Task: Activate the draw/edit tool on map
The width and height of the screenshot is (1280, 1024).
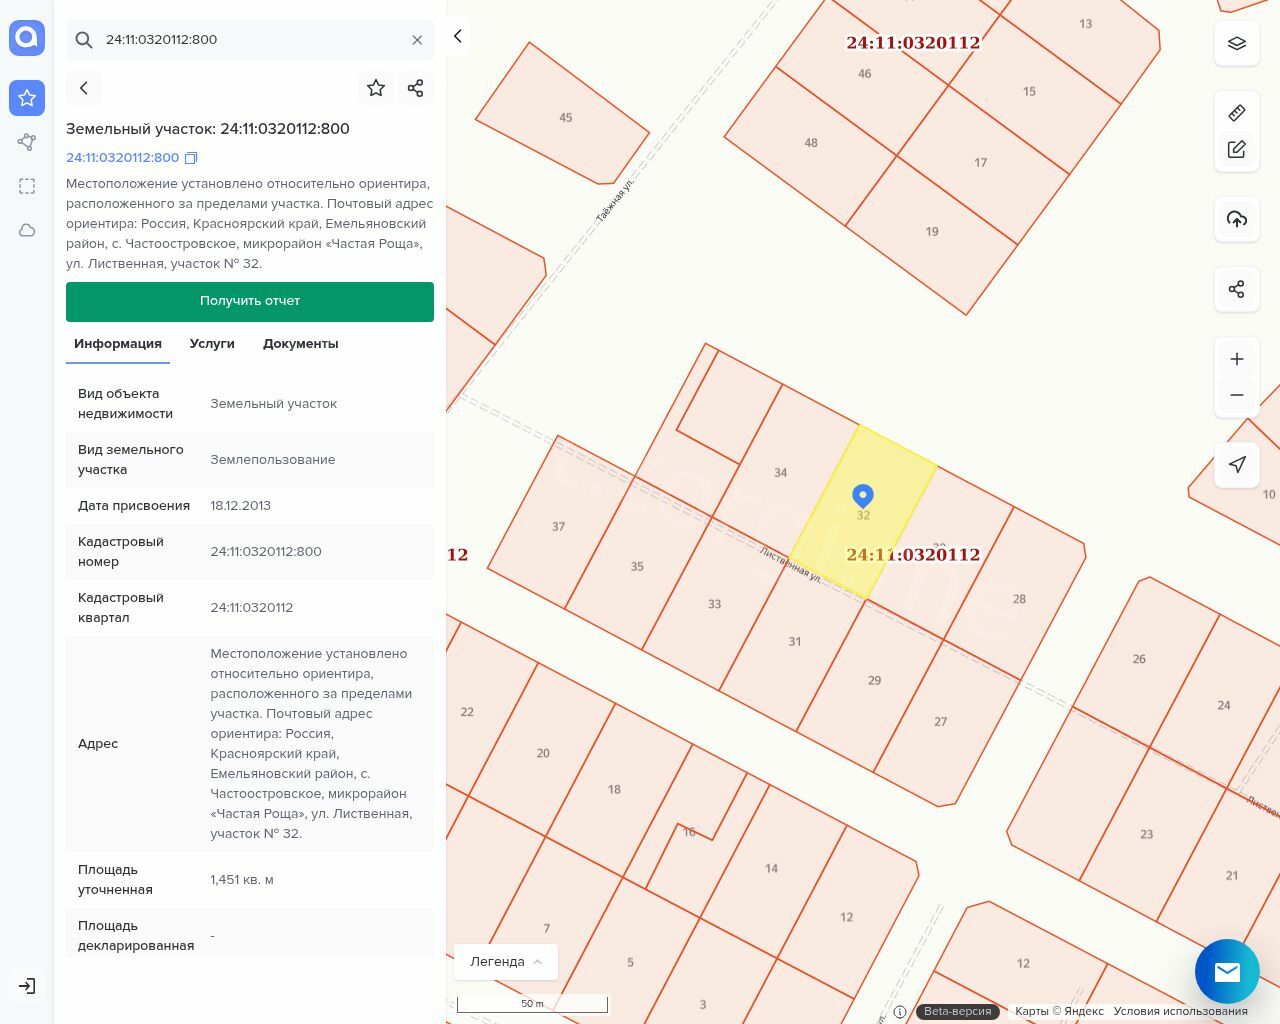Action: pos(1237,149)
